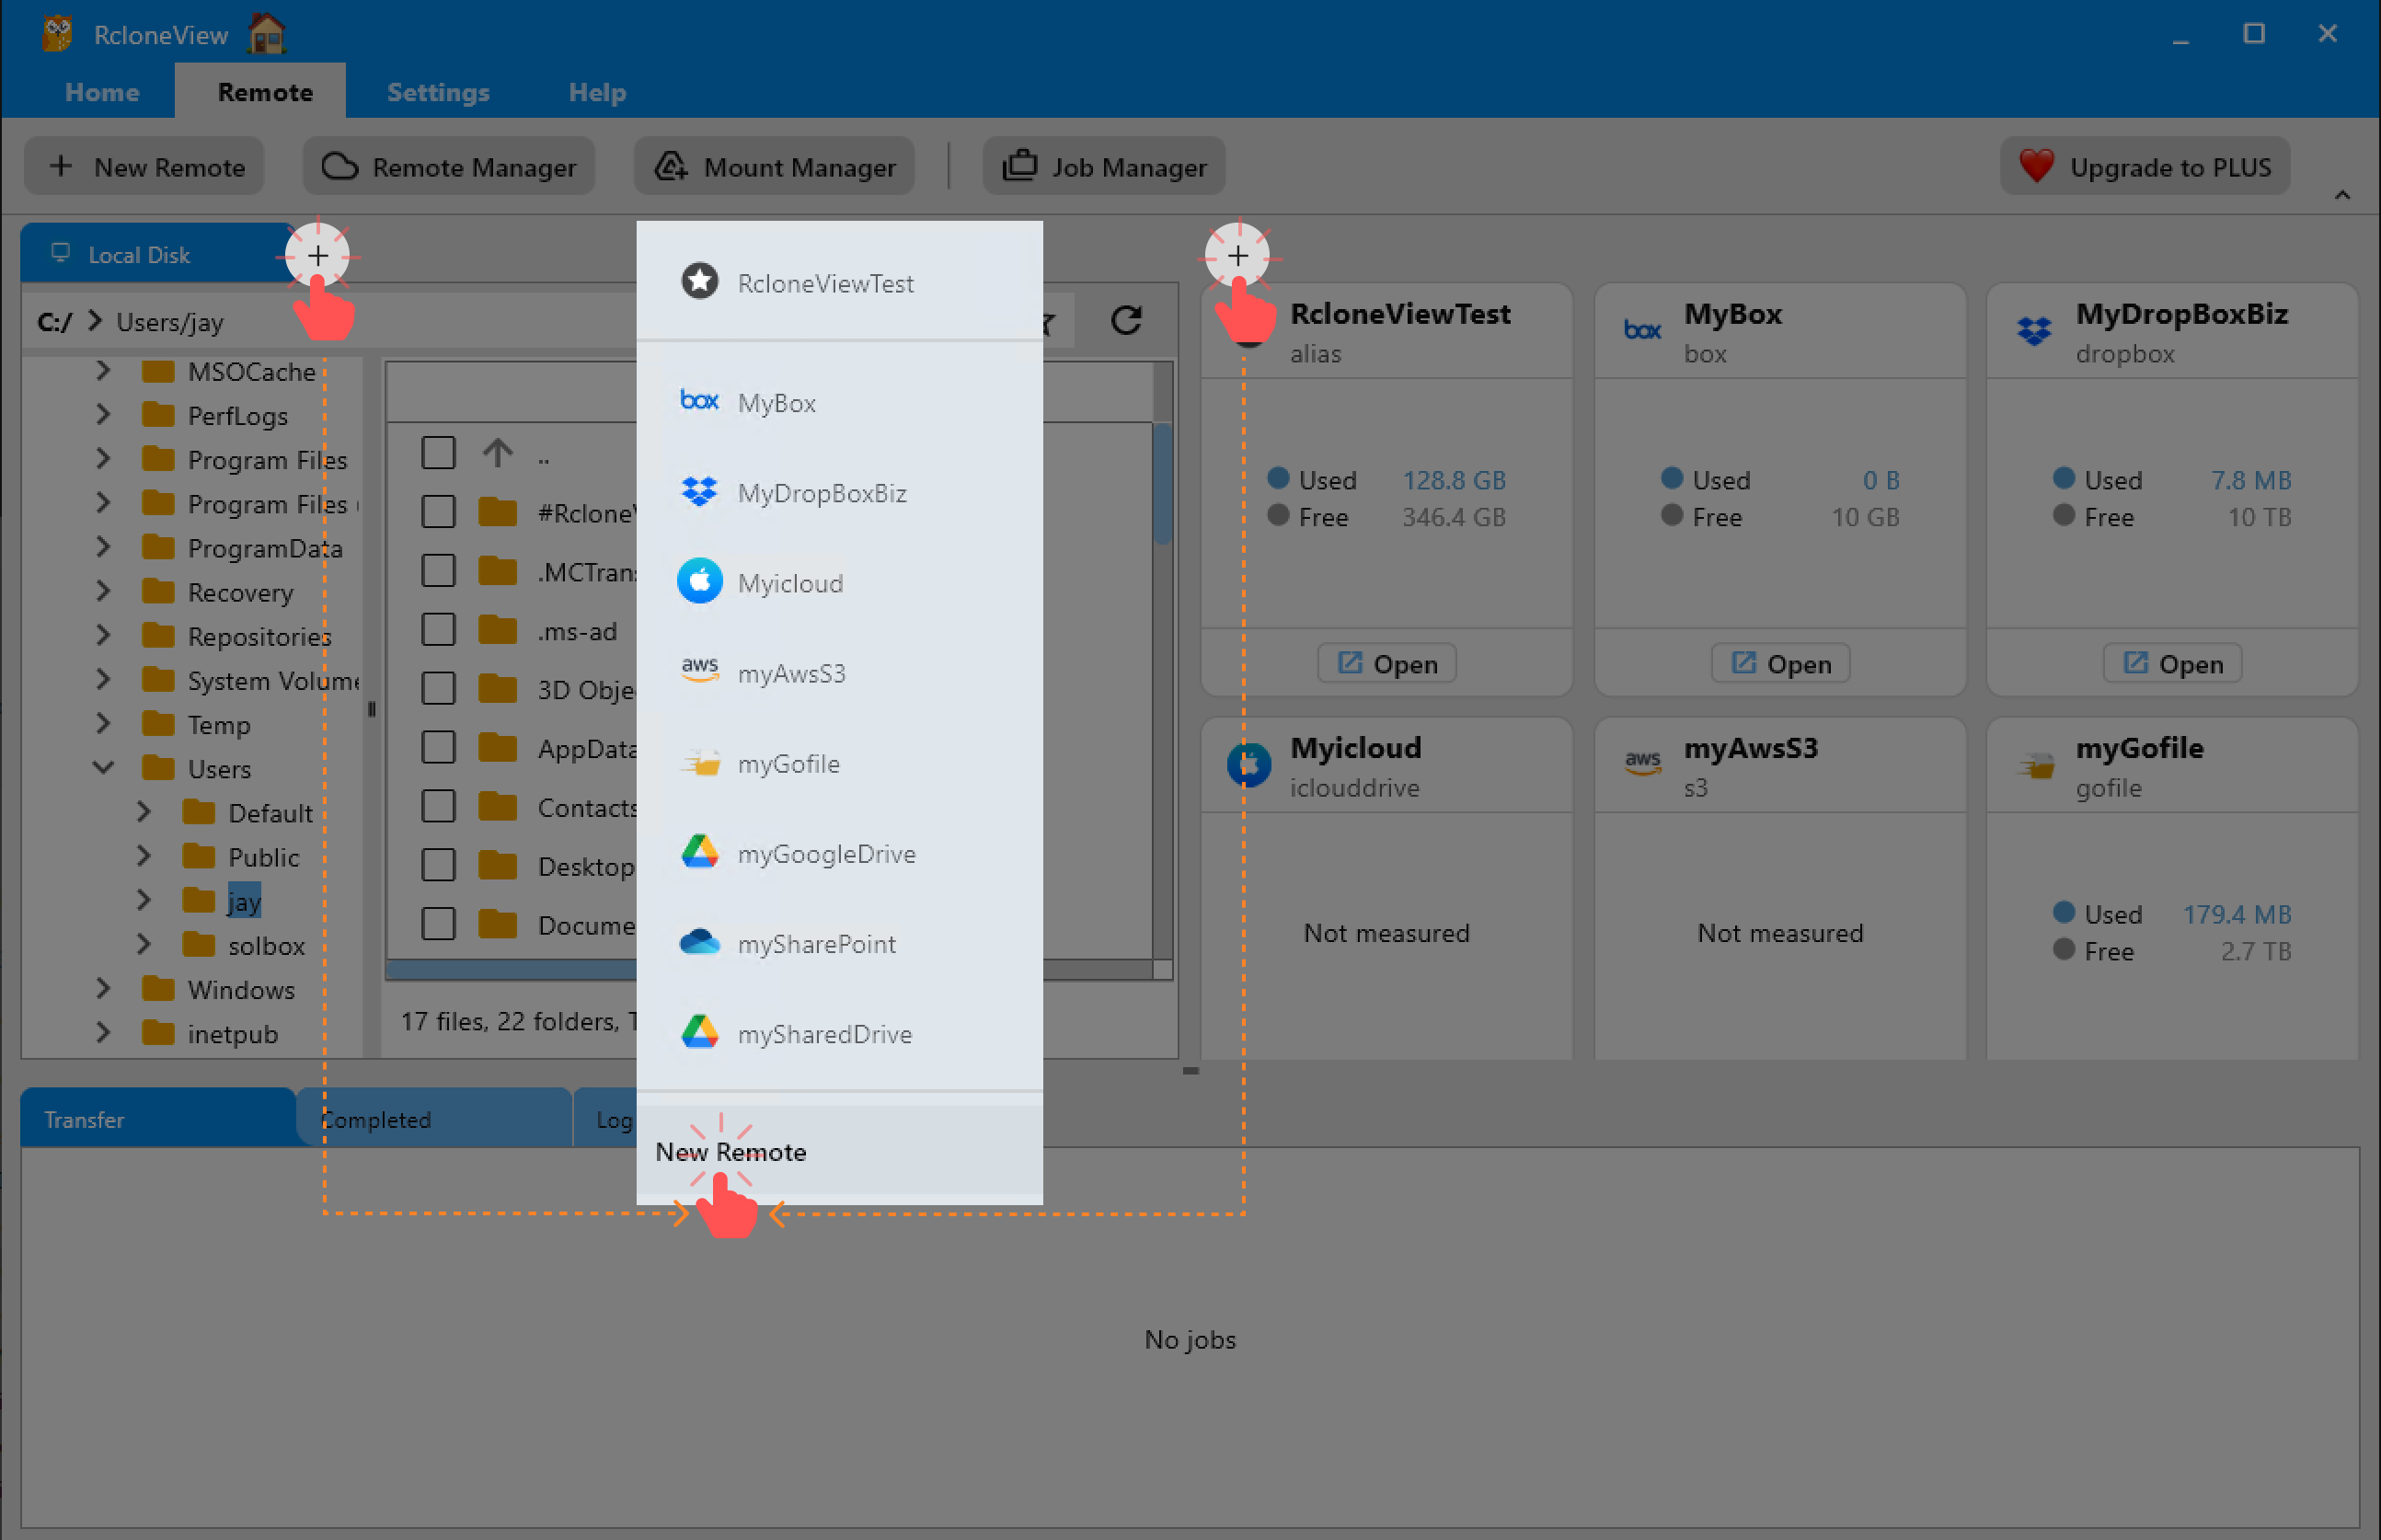The width and height of the screenshot is (2381, 1540).
Task: Click the chevron below Upgrade to PLUS
Action: [2342, 196]
